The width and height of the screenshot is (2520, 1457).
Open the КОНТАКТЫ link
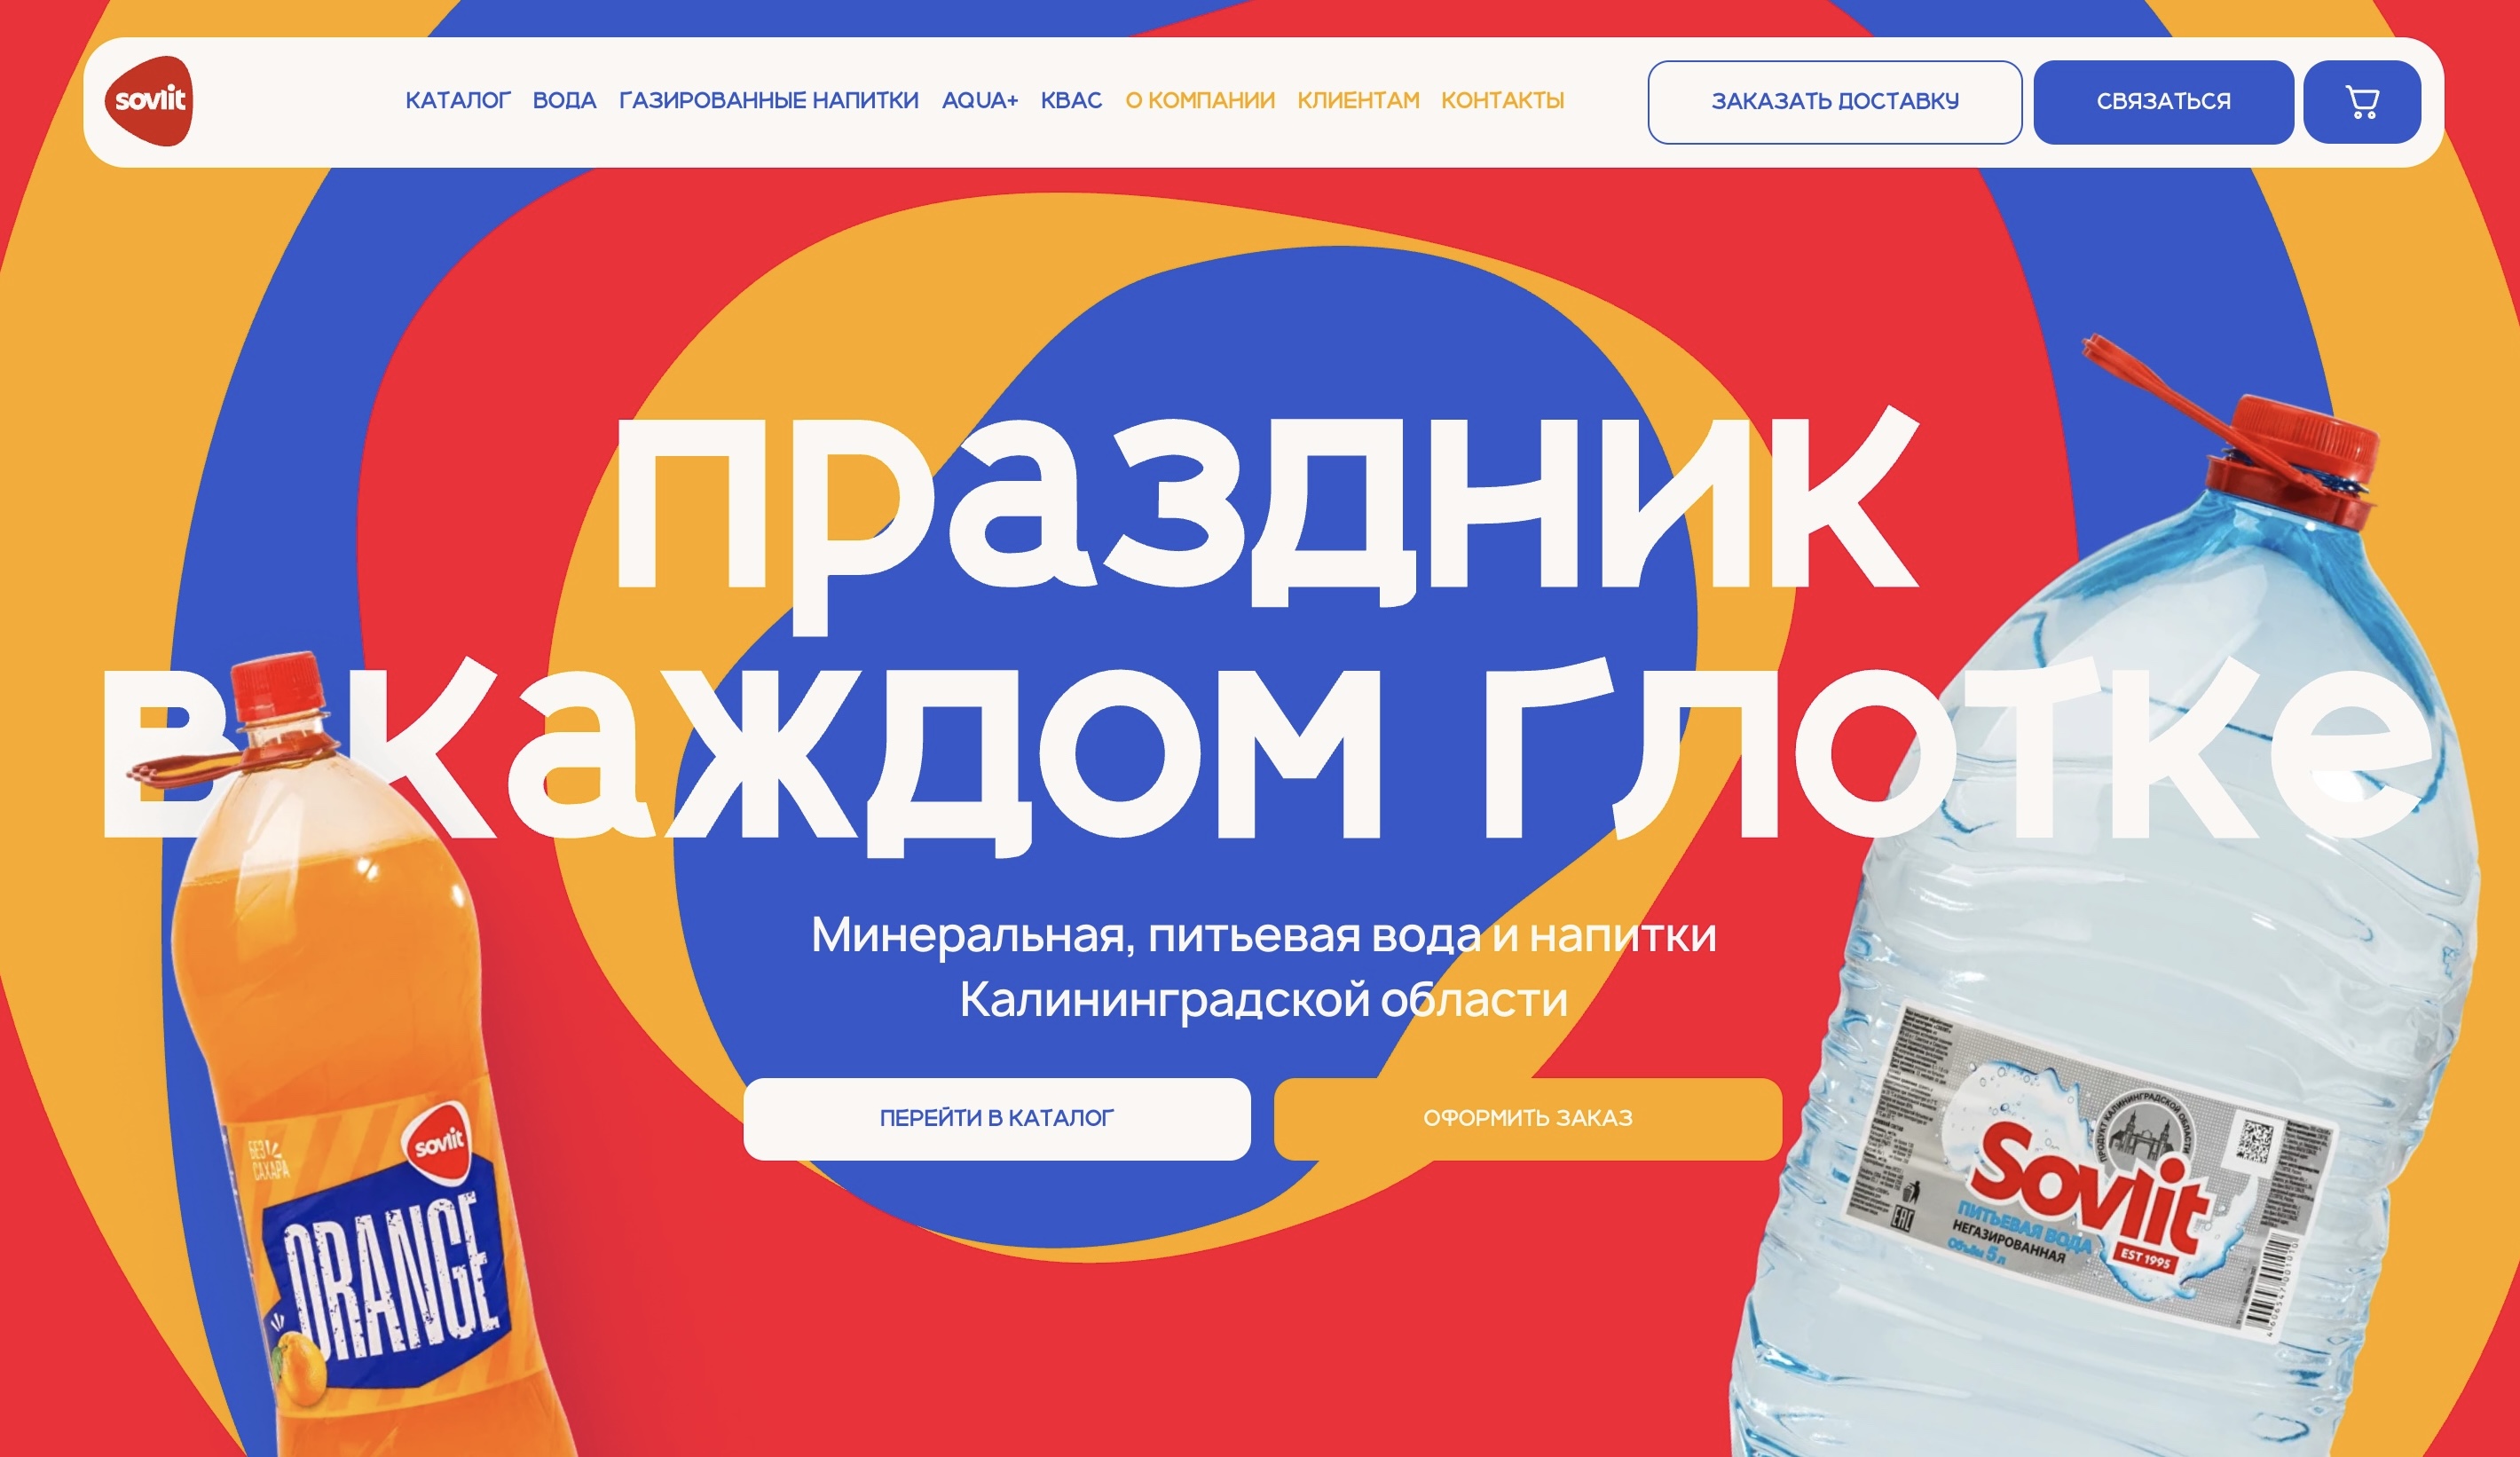pyautogui.click(x=1502, y=100)
